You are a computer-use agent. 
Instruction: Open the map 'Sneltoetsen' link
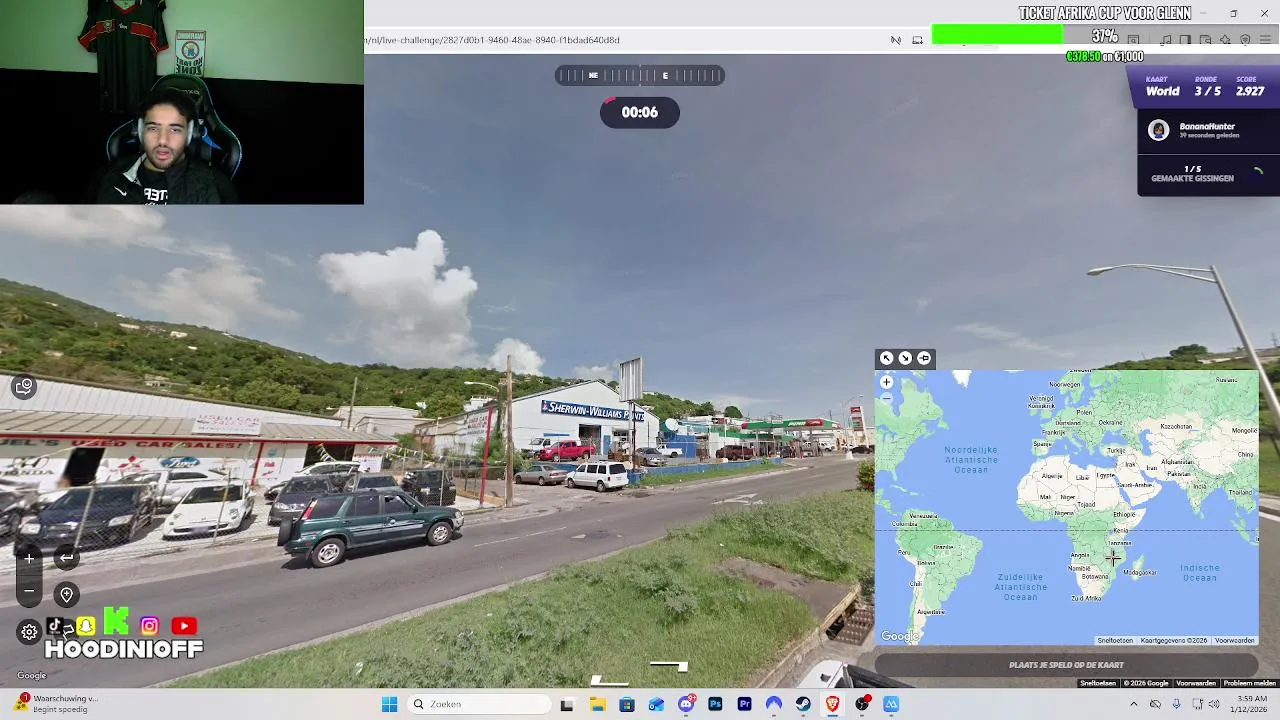coord(1115,640)
